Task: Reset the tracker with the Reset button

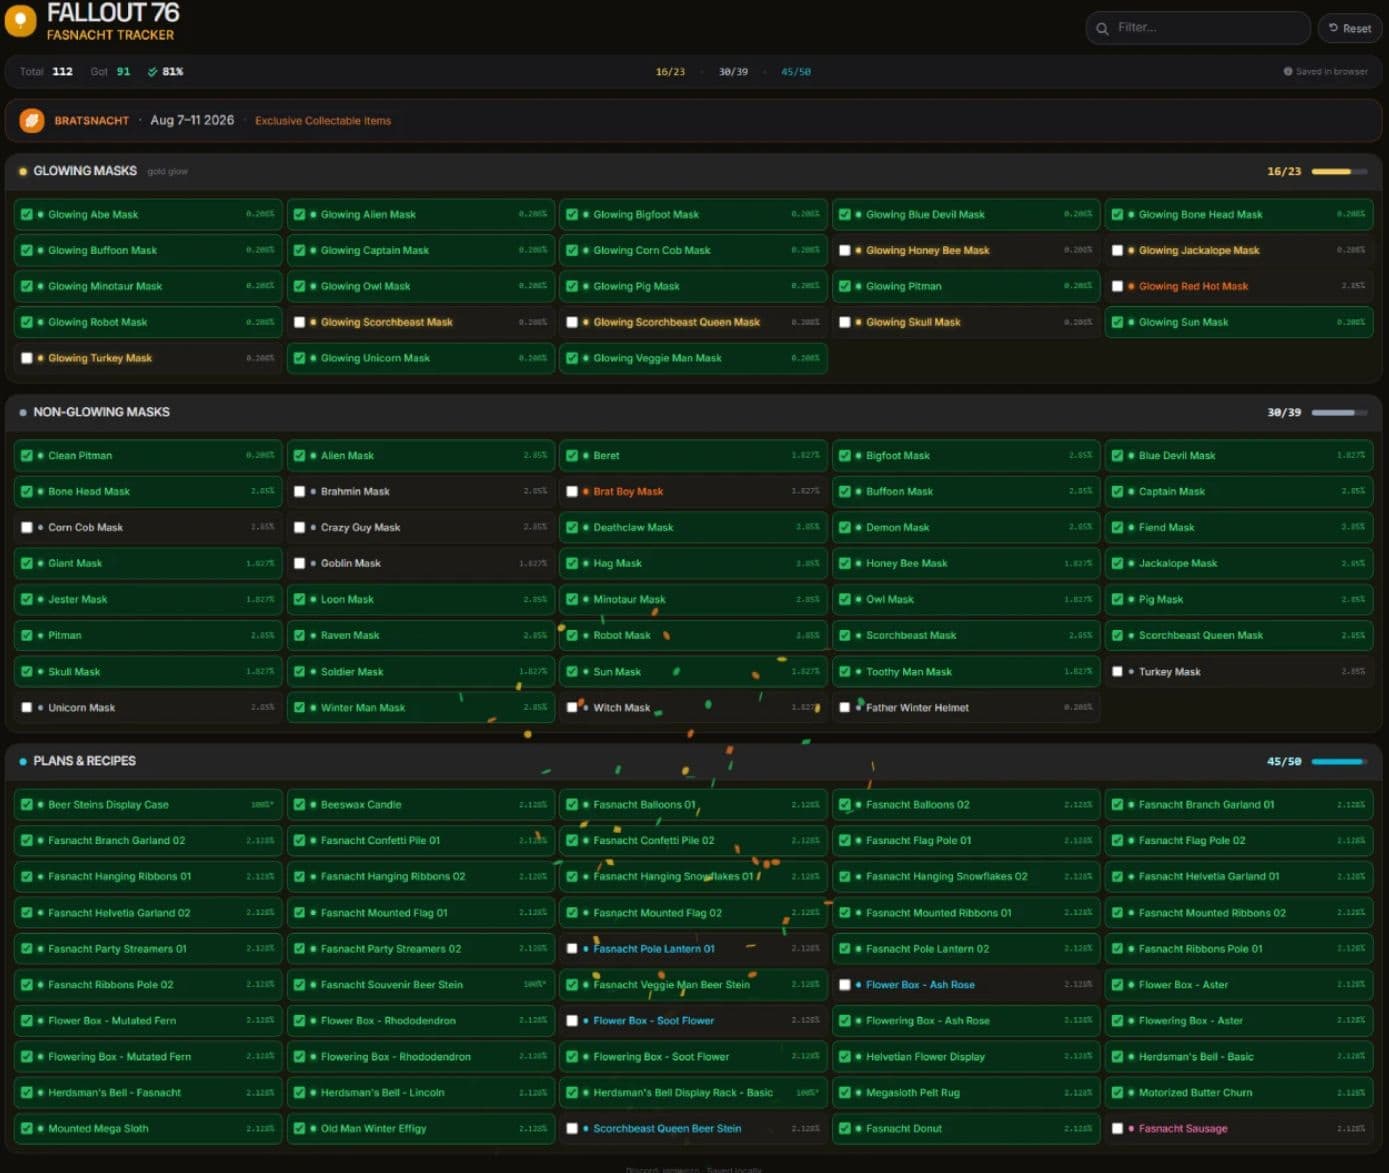Action: click(x=1350, y=28)
